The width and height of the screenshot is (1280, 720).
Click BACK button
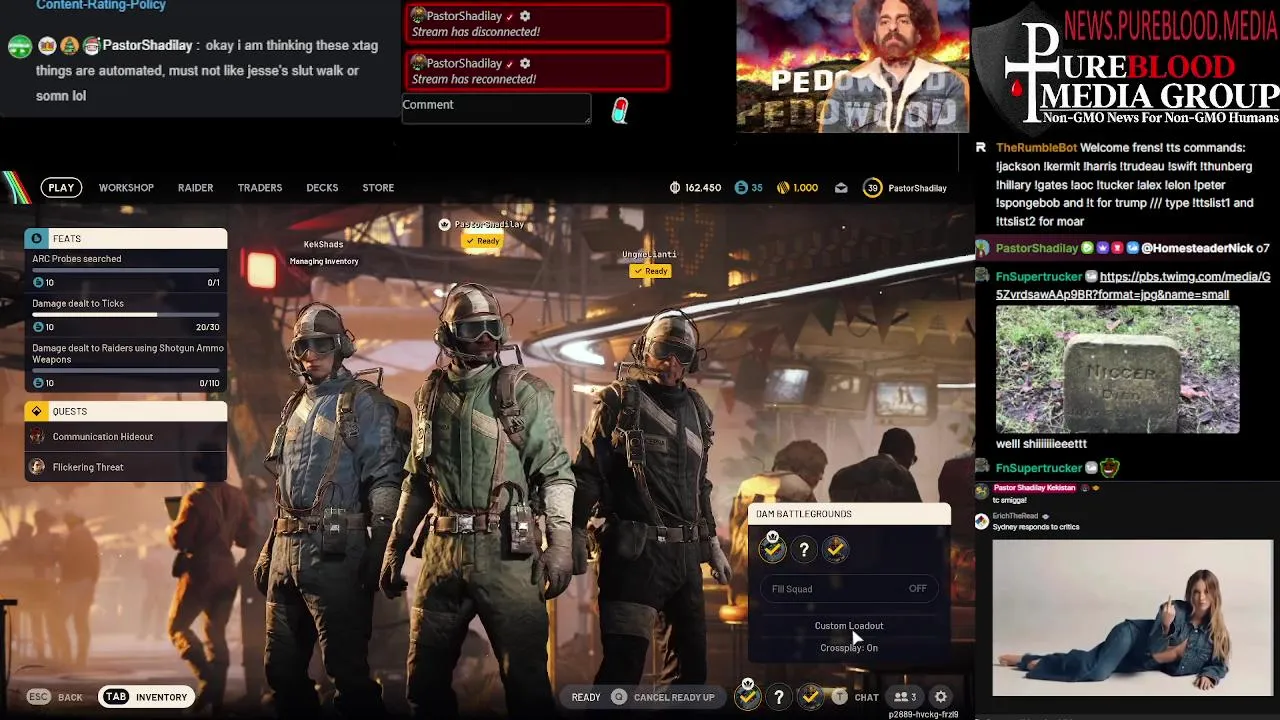[70, 697]
